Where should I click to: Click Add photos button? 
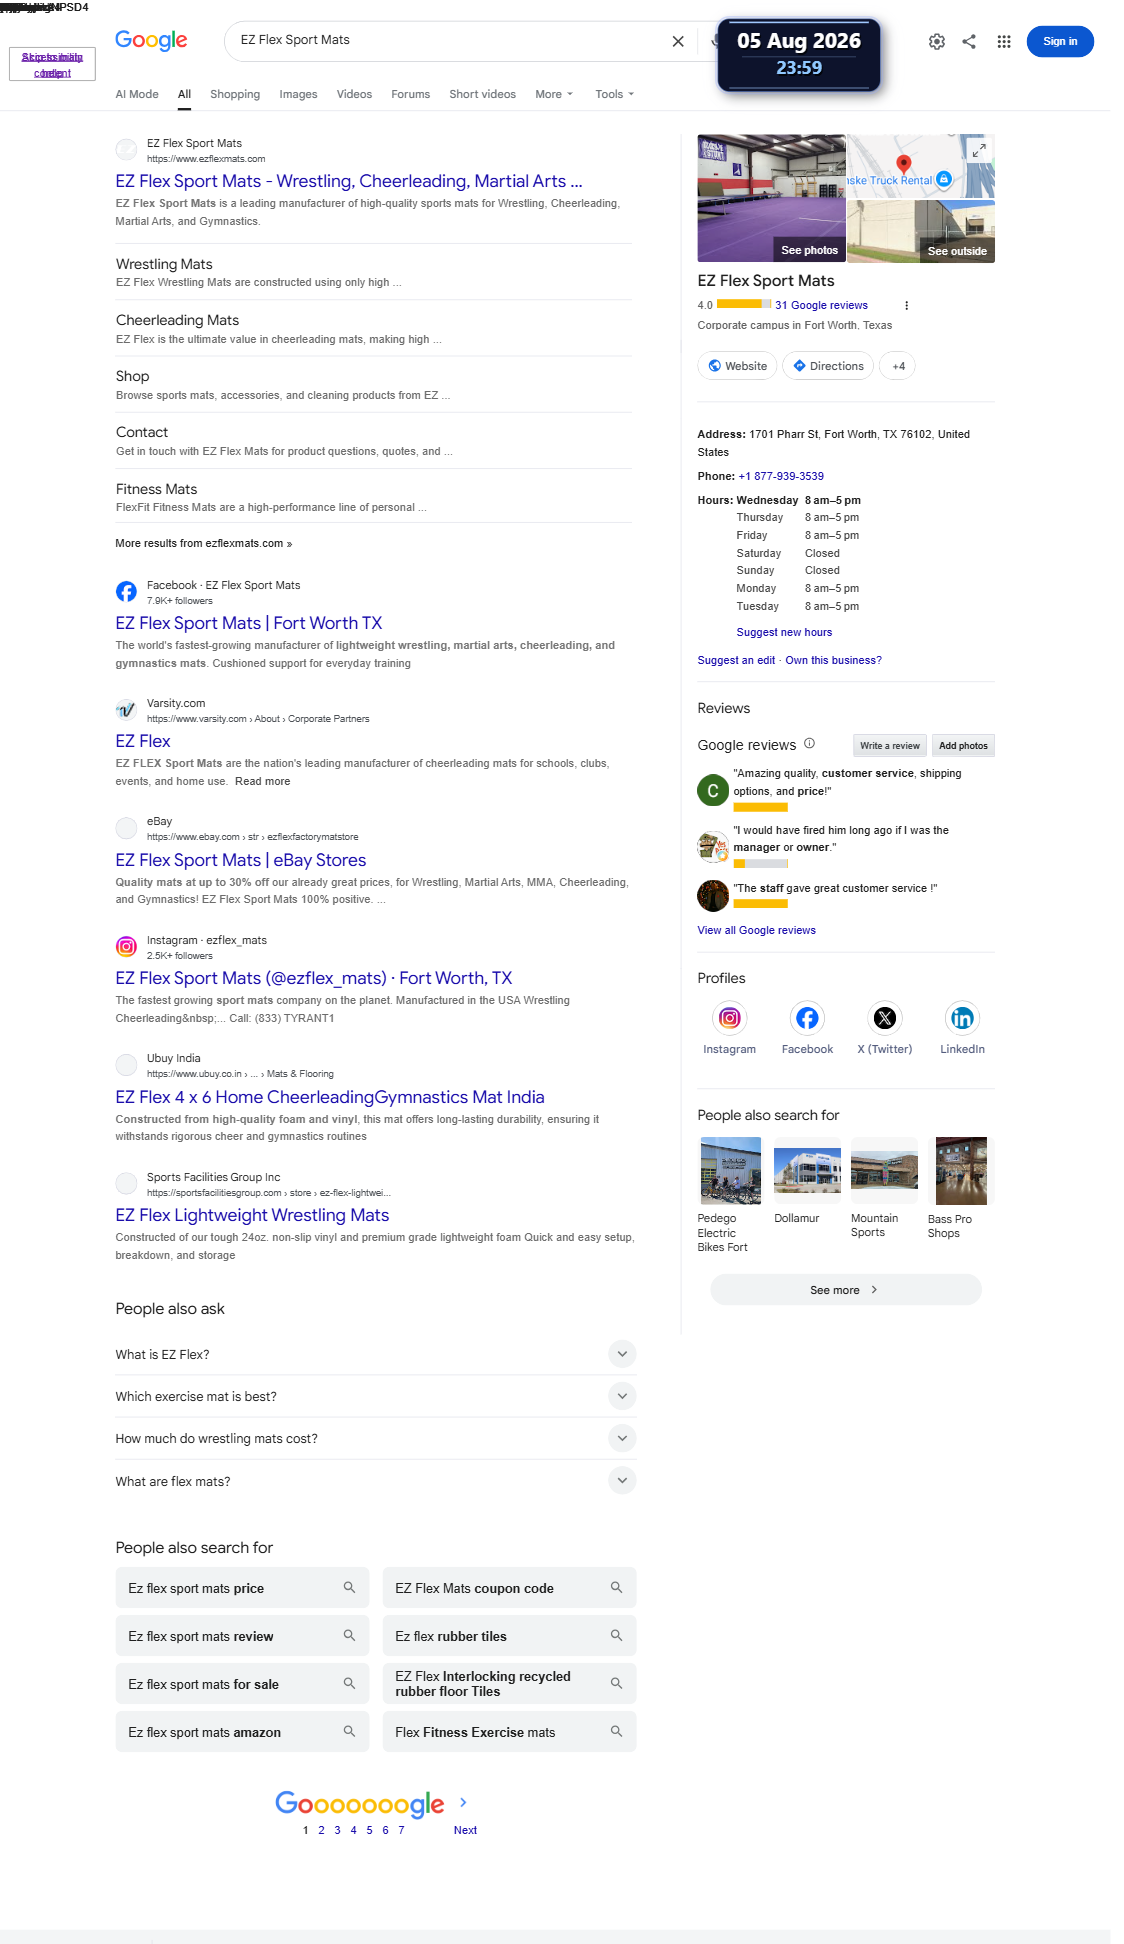[963, 745]
